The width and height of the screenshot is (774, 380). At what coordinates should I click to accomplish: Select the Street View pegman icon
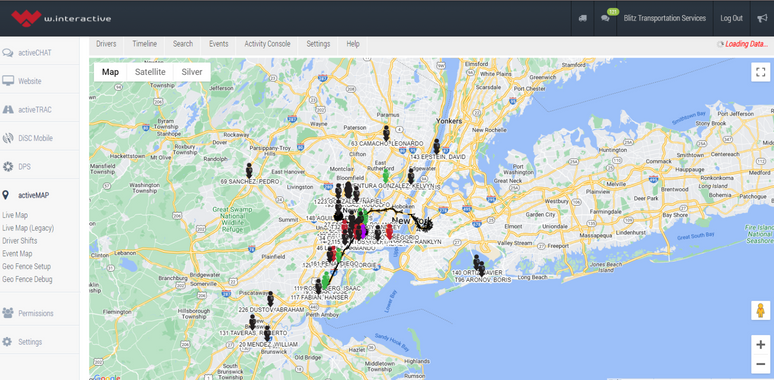761,310
